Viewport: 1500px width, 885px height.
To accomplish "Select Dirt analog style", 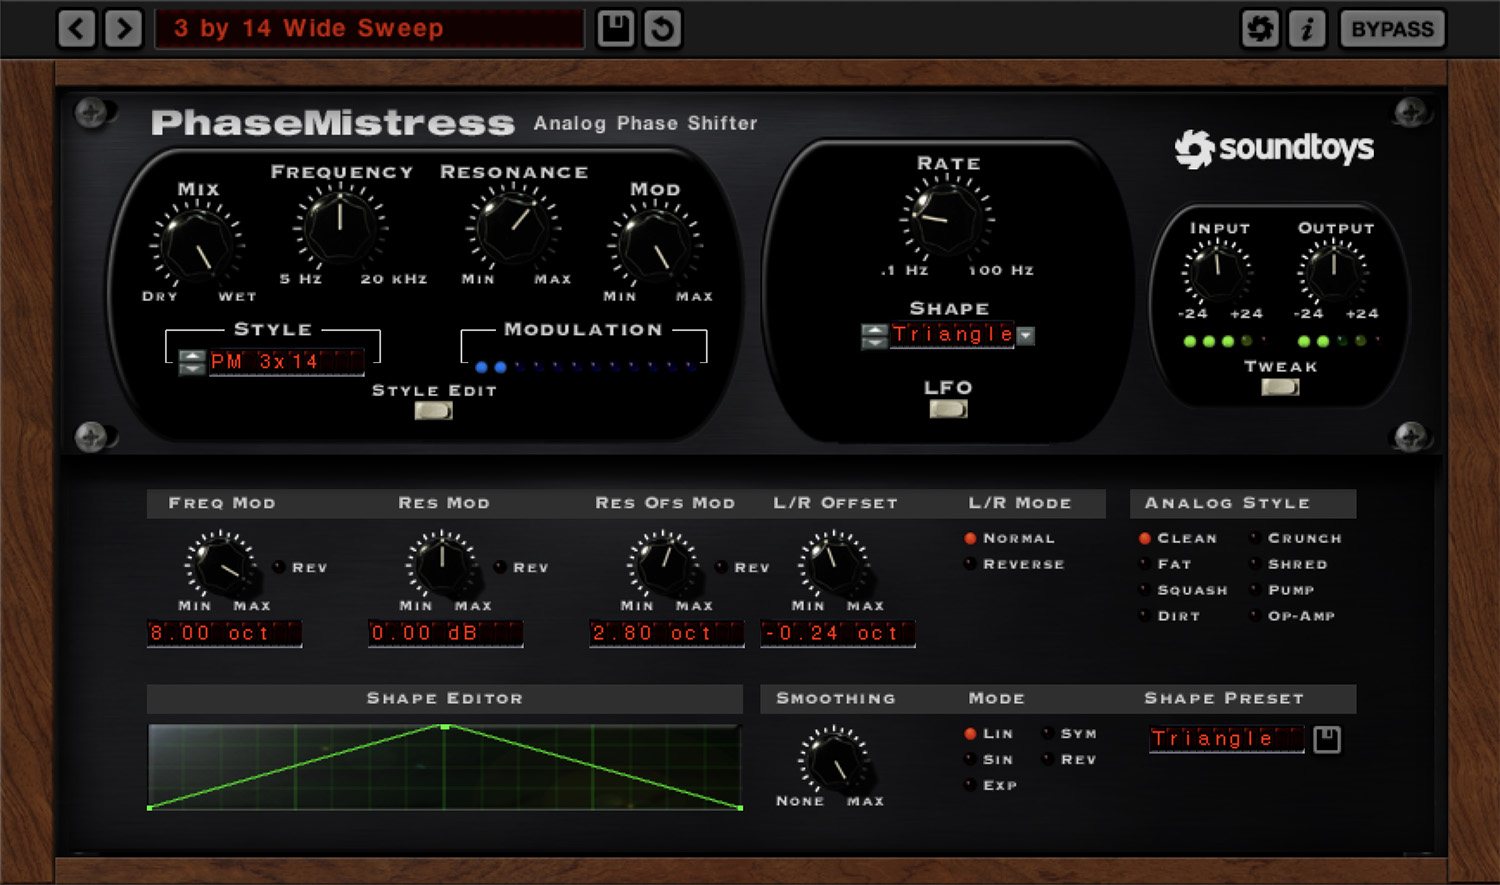I will (1145, 616).
